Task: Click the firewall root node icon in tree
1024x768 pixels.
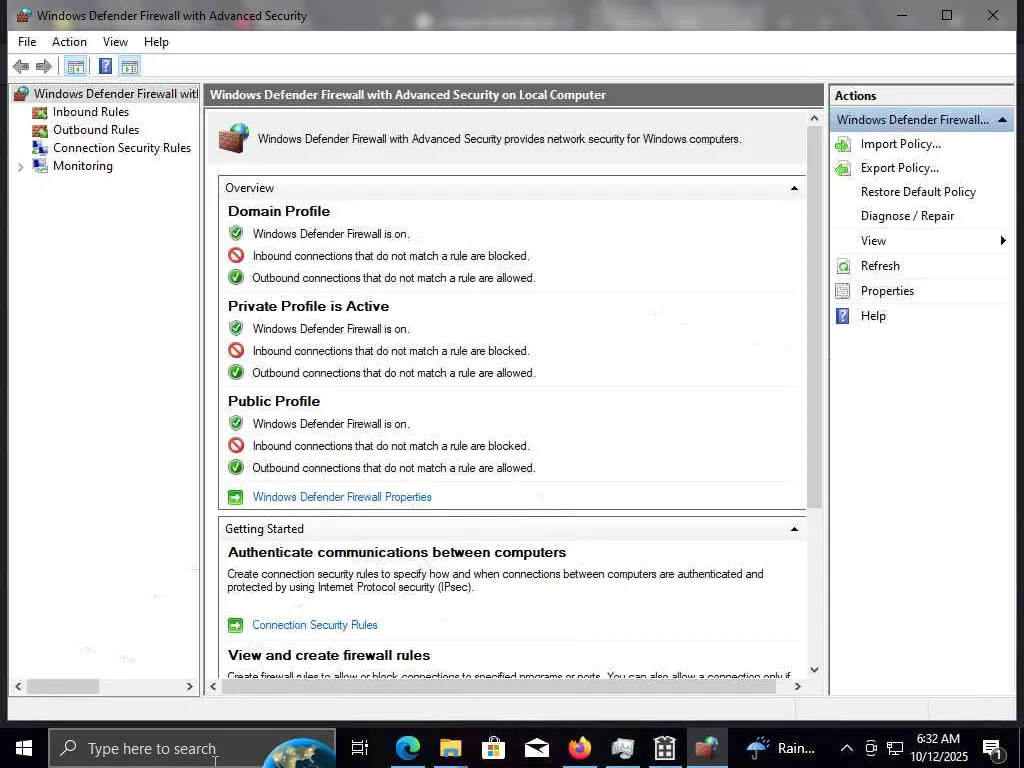Action: point(22,94)
